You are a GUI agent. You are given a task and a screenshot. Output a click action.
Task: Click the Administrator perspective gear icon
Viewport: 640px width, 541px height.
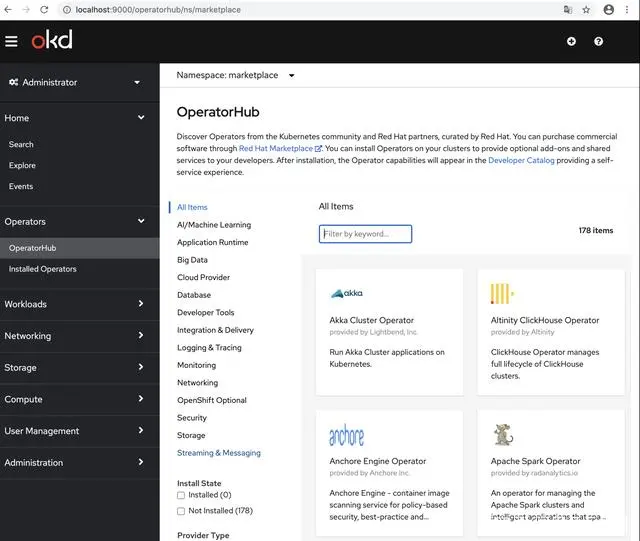[x=13, y=82]
